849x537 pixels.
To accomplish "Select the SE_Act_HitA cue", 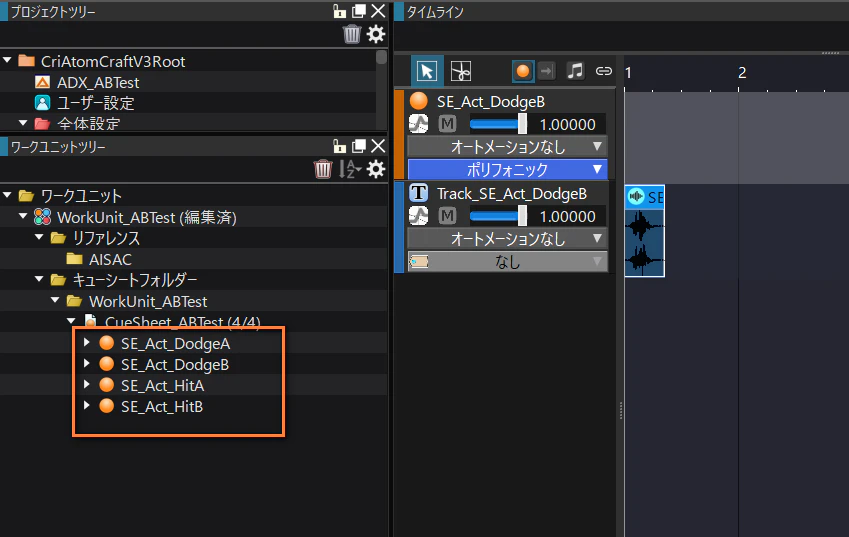I will tap(162, 385).
